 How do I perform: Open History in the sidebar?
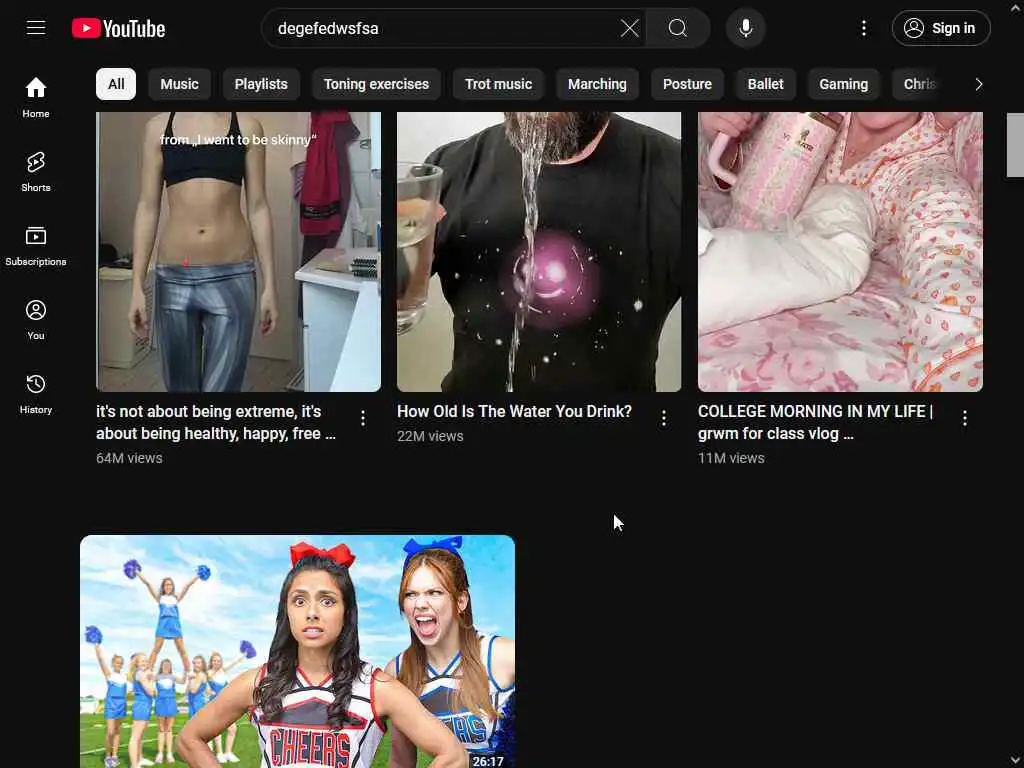click(x=36, y=394)
